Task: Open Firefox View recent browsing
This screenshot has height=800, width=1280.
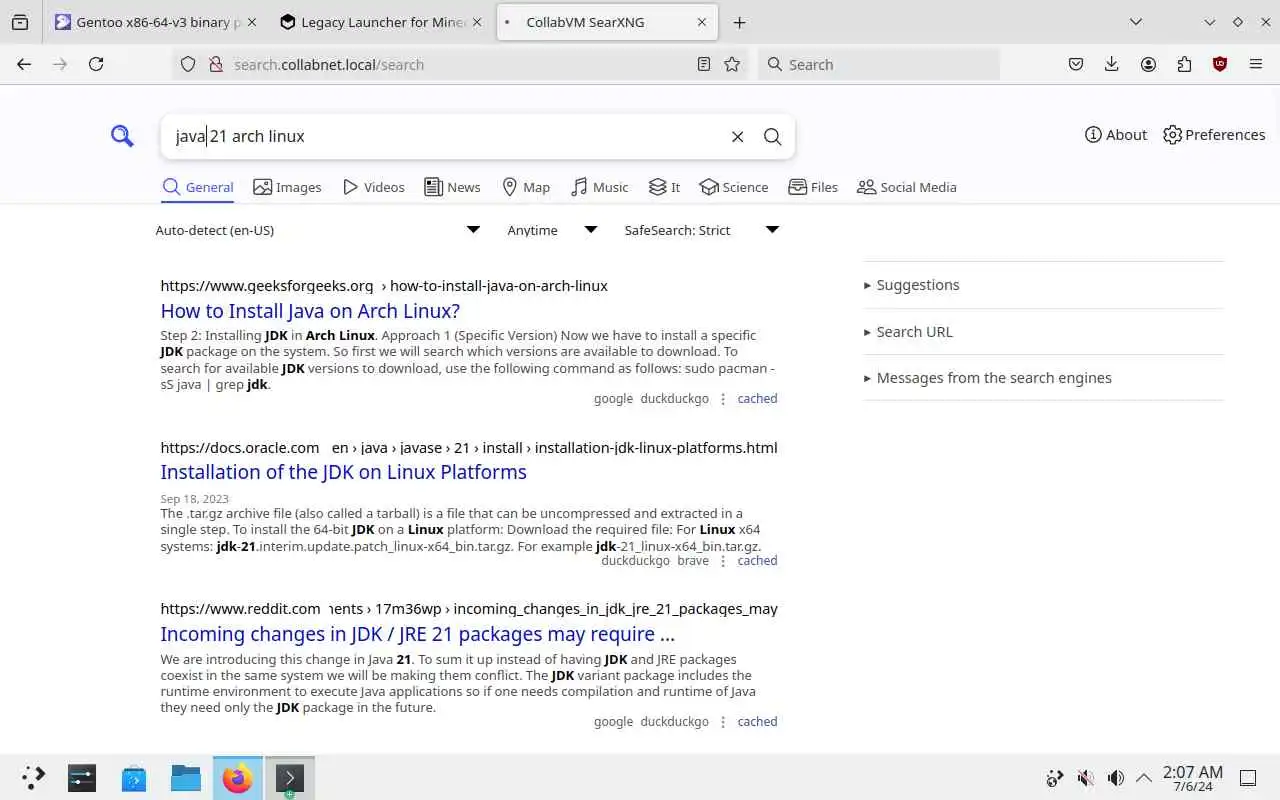Action: pyautogui.click(x=20, y=22)
